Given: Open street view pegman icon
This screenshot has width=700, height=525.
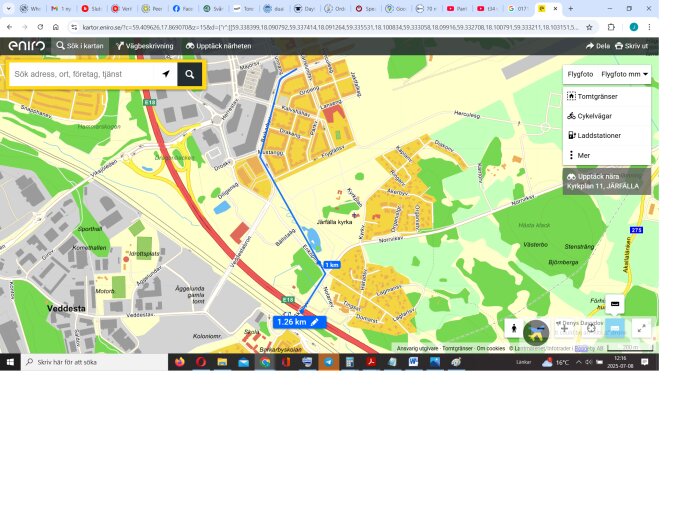Looking at the screenshot, I should 514,329.
